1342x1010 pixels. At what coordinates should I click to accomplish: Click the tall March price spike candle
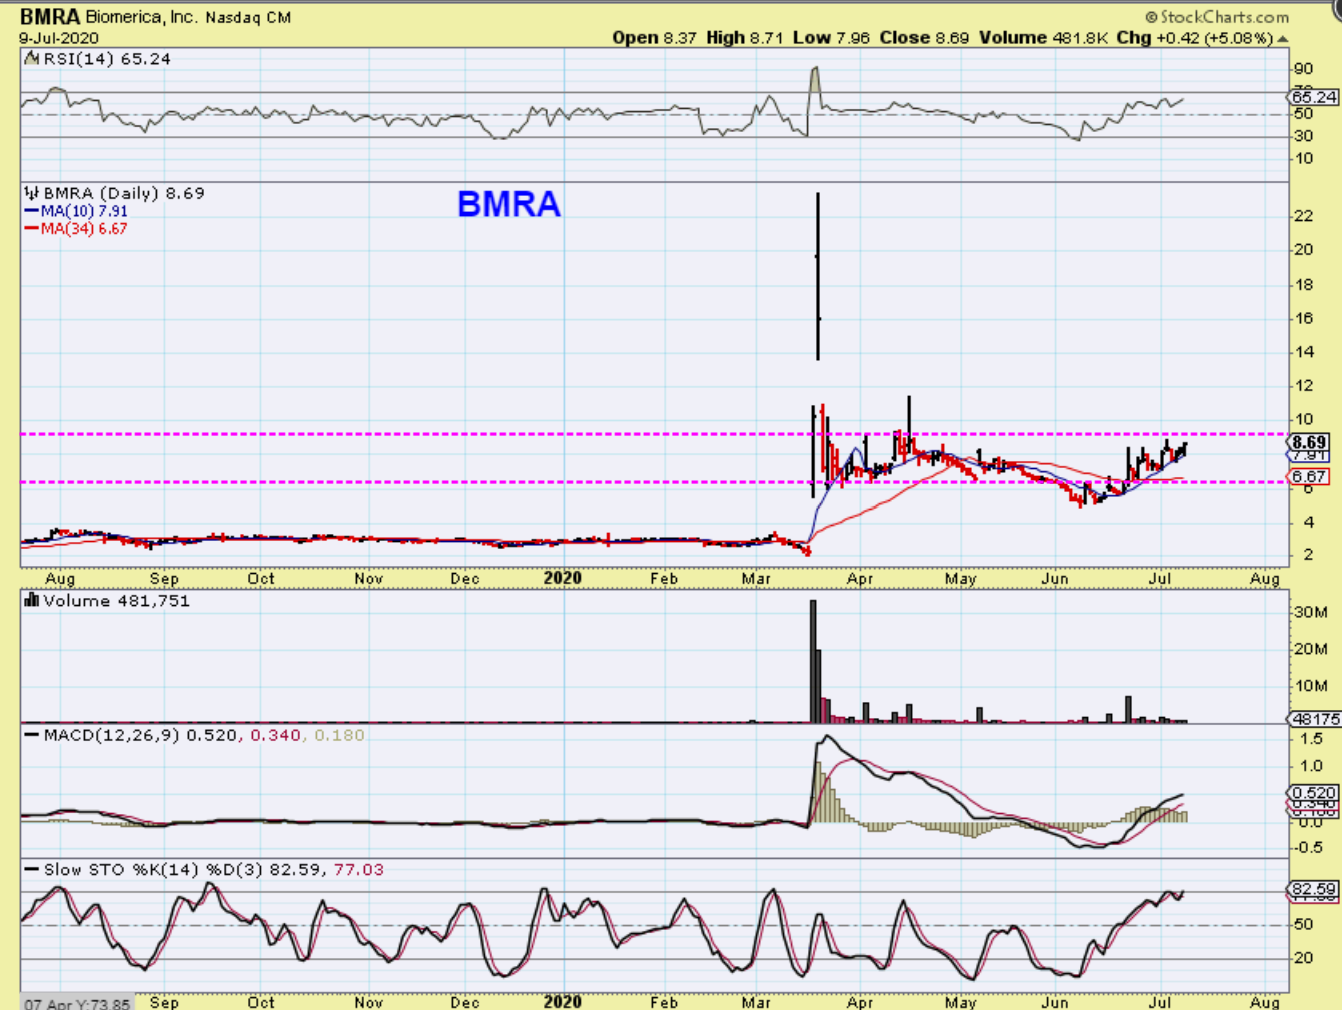818,276
